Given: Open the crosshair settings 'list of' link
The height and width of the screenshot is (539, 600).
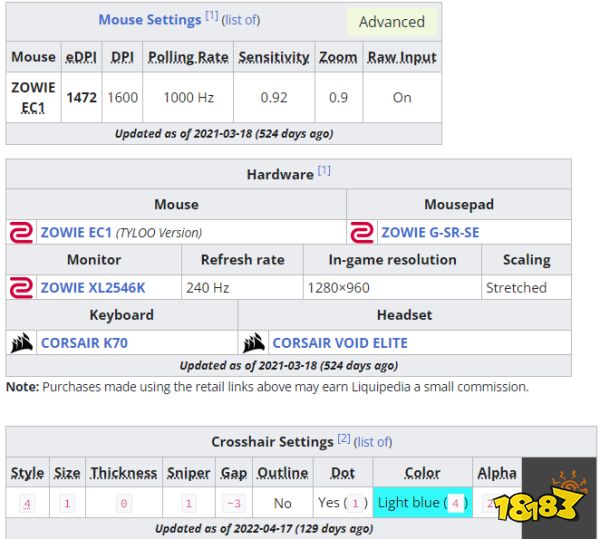Looking at the screenshot, I should click(x=373, y=442).
